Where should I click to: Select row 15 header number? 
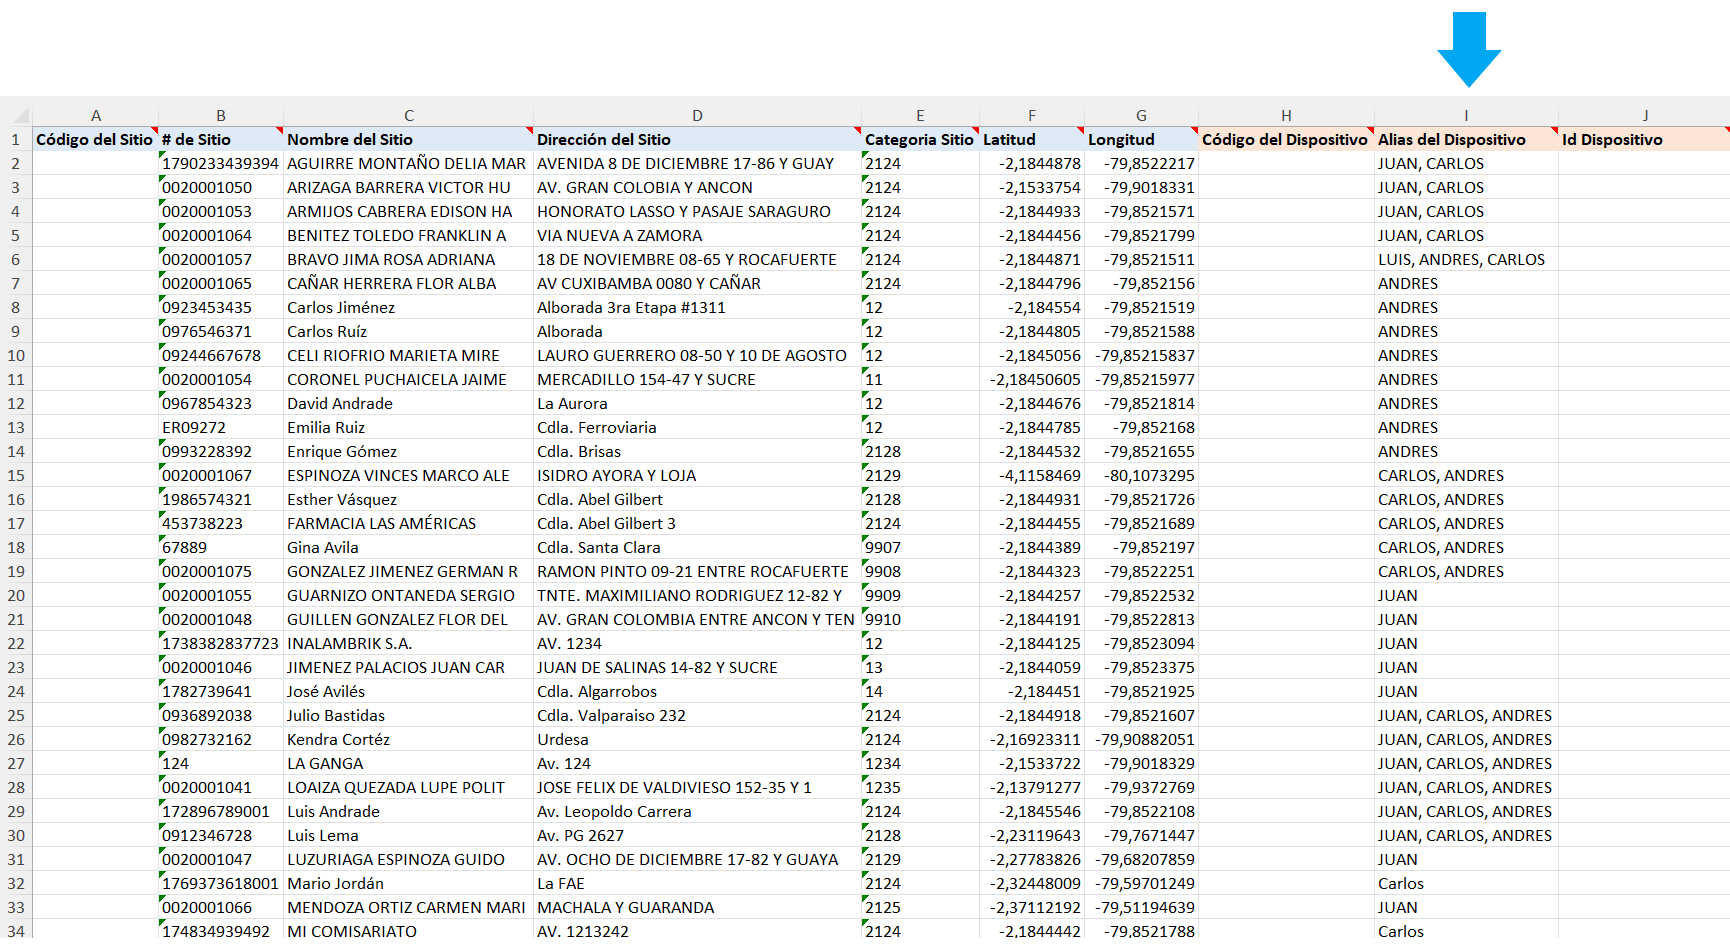16,475
